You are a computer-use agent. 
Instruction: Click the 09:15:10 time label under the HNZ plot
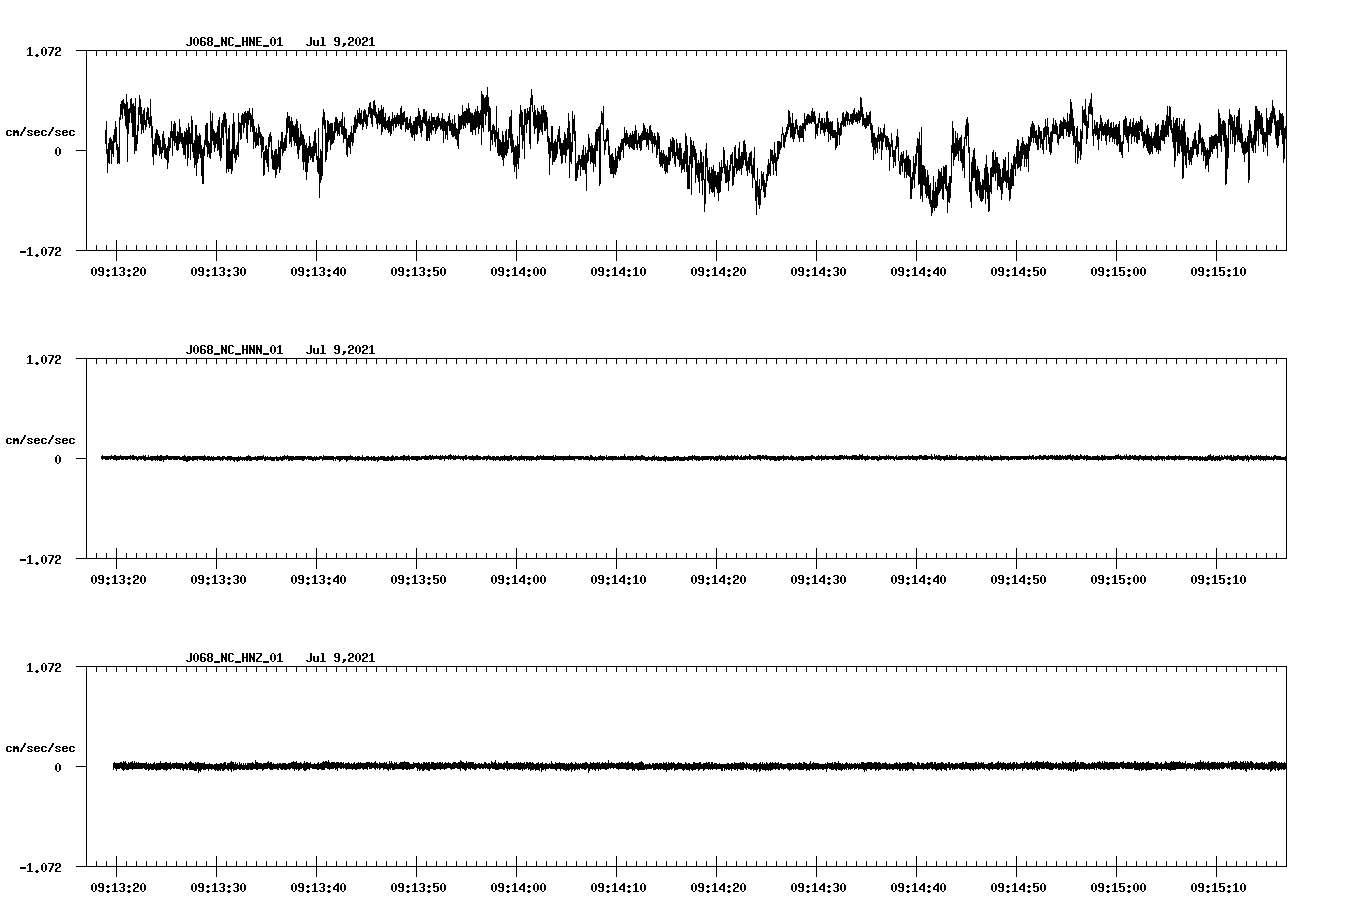[1218, 887]
